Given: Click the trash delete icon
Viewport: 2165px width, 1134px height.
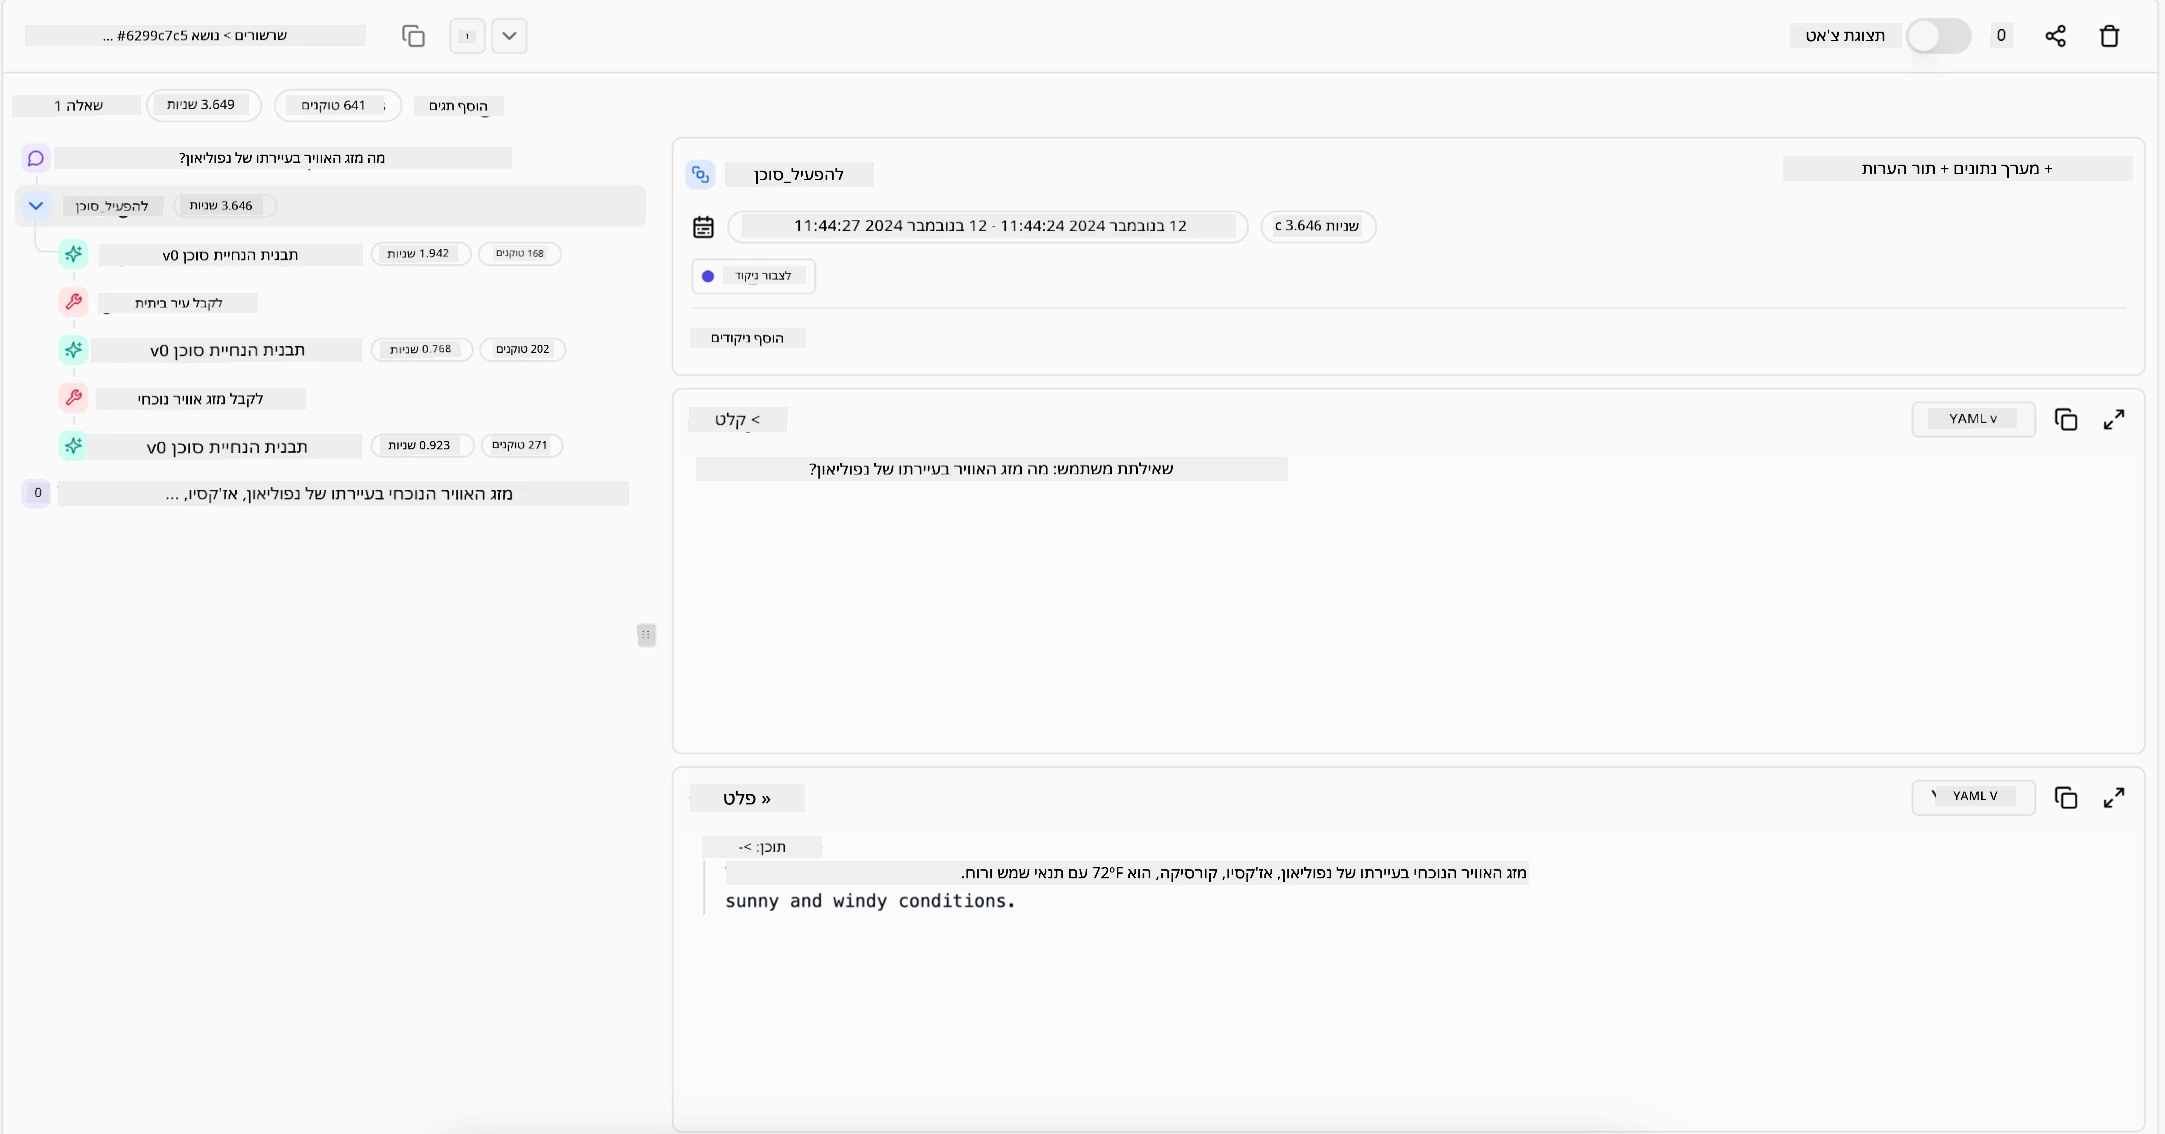Looking at the screenshot, I should coord(2109,36).
